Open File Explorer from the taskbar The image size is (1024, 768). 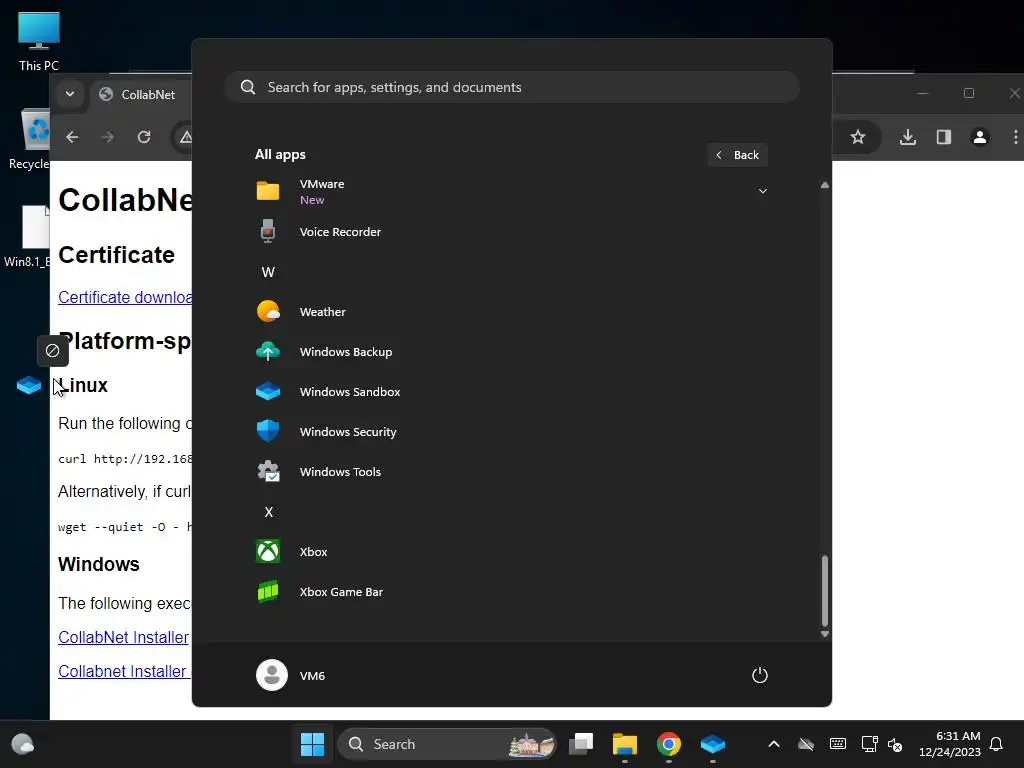625,744
